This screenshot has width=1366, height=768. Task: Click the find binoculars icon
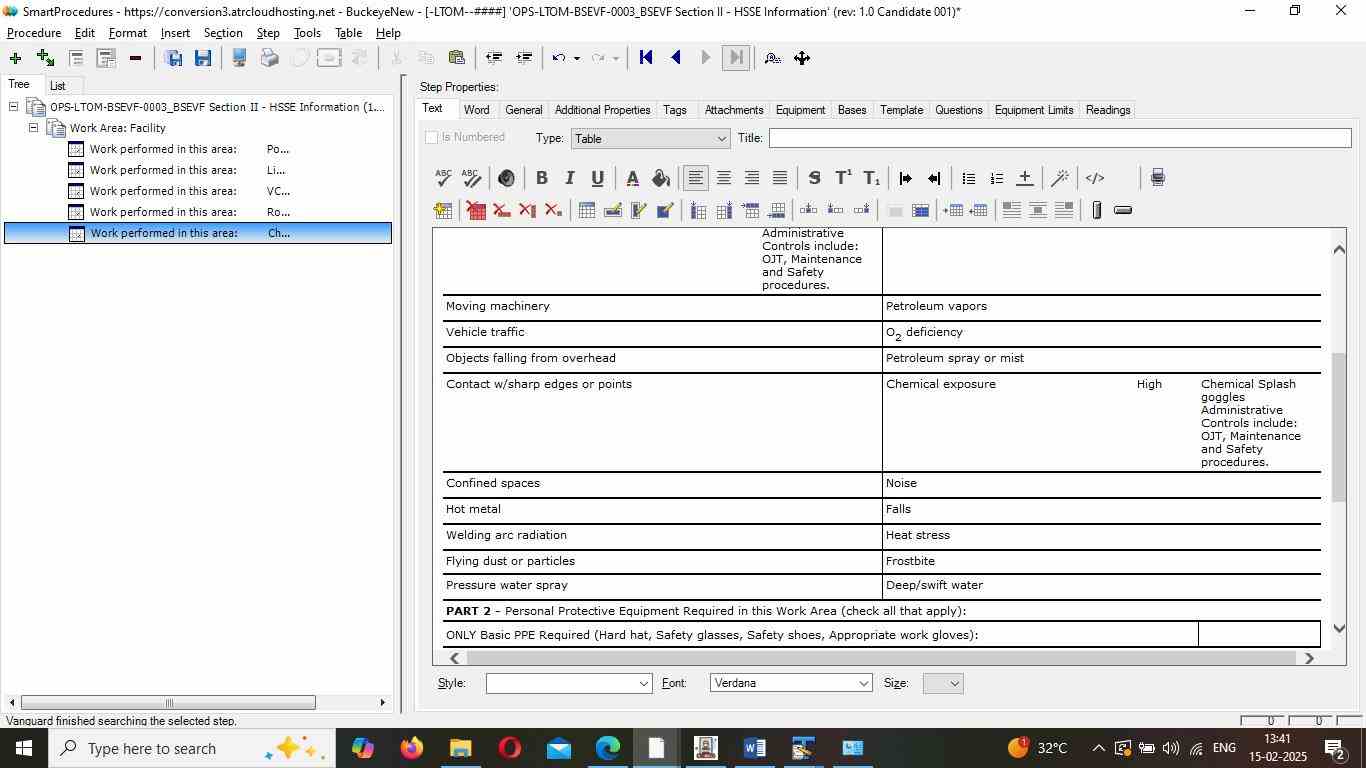coord(772,58)
